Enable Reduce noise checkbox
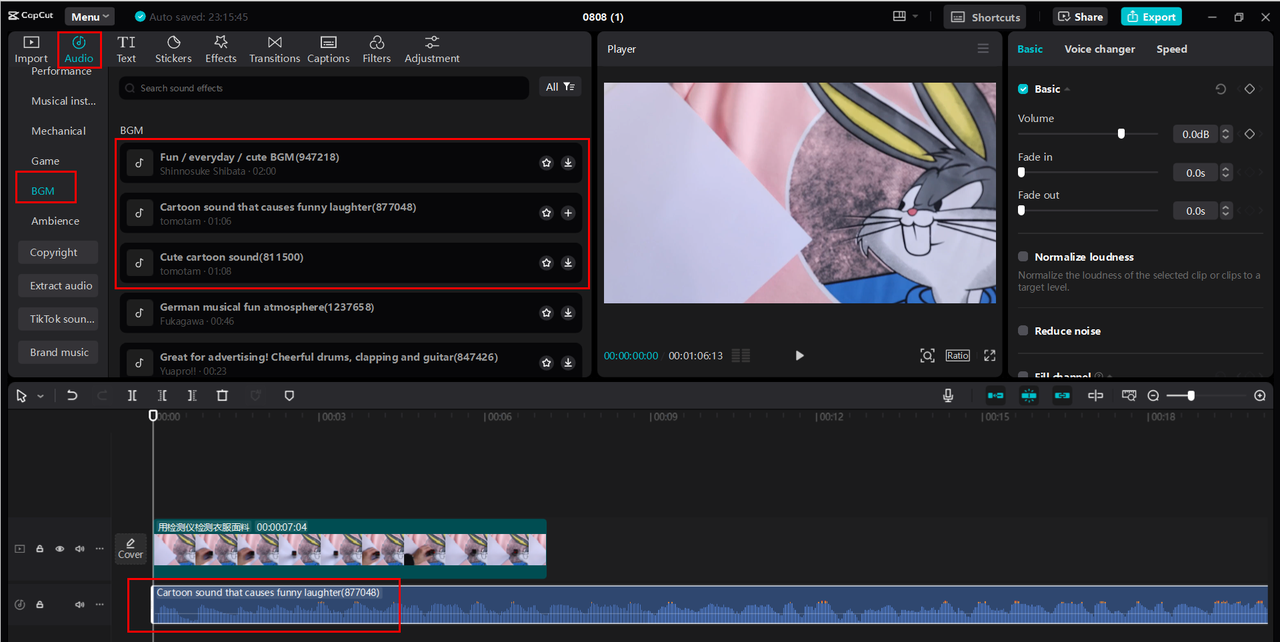 click(1023, 331)
